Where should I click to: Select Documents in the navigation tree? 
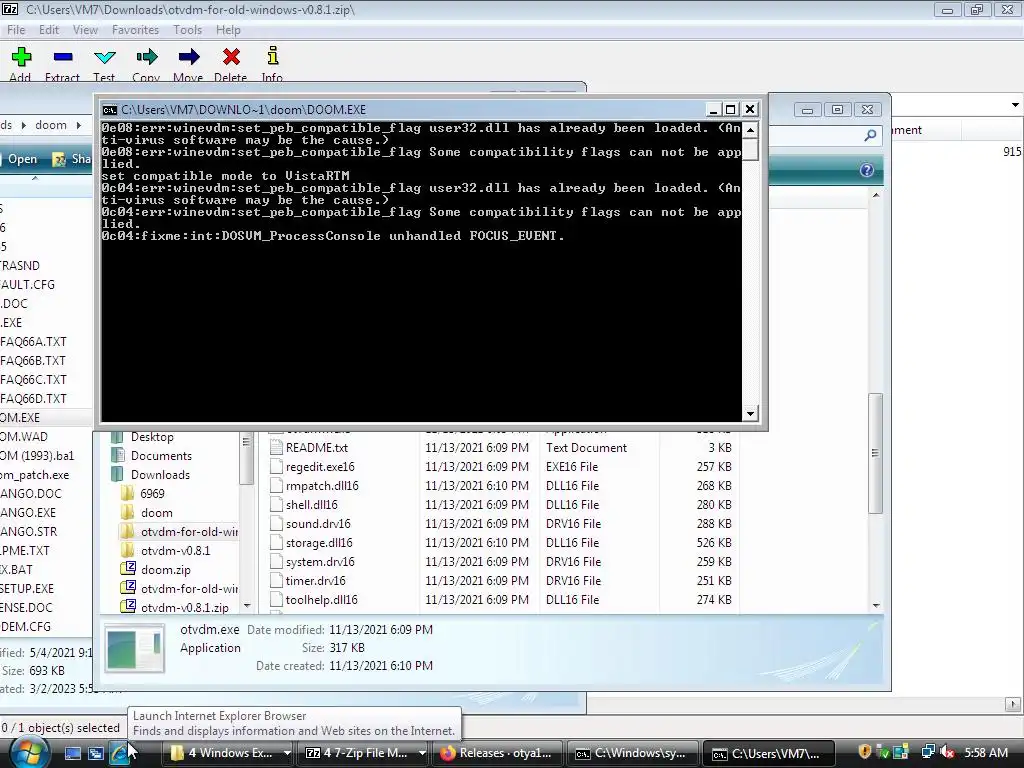(161, 456)
